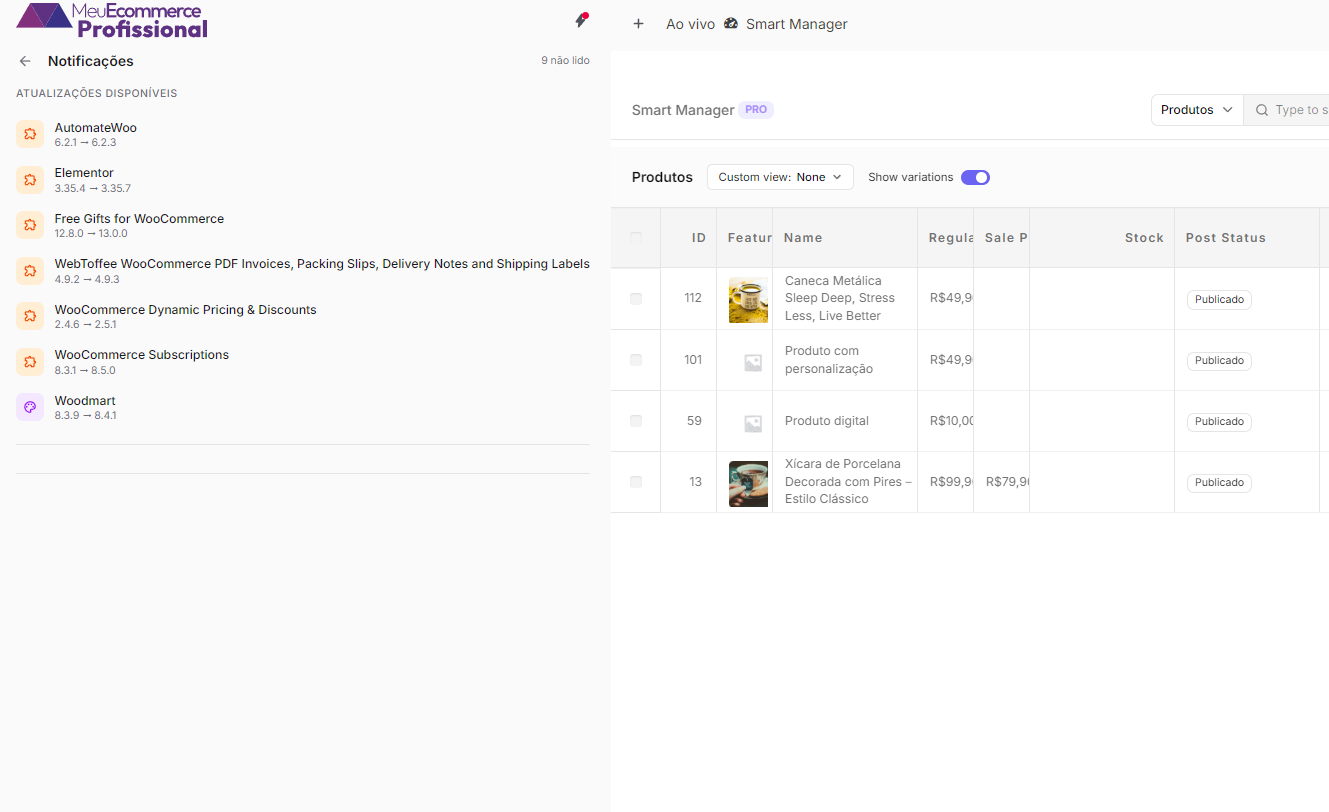
Task: Open Free Gifts for WooCommerce update
Action: pos(303,226)
